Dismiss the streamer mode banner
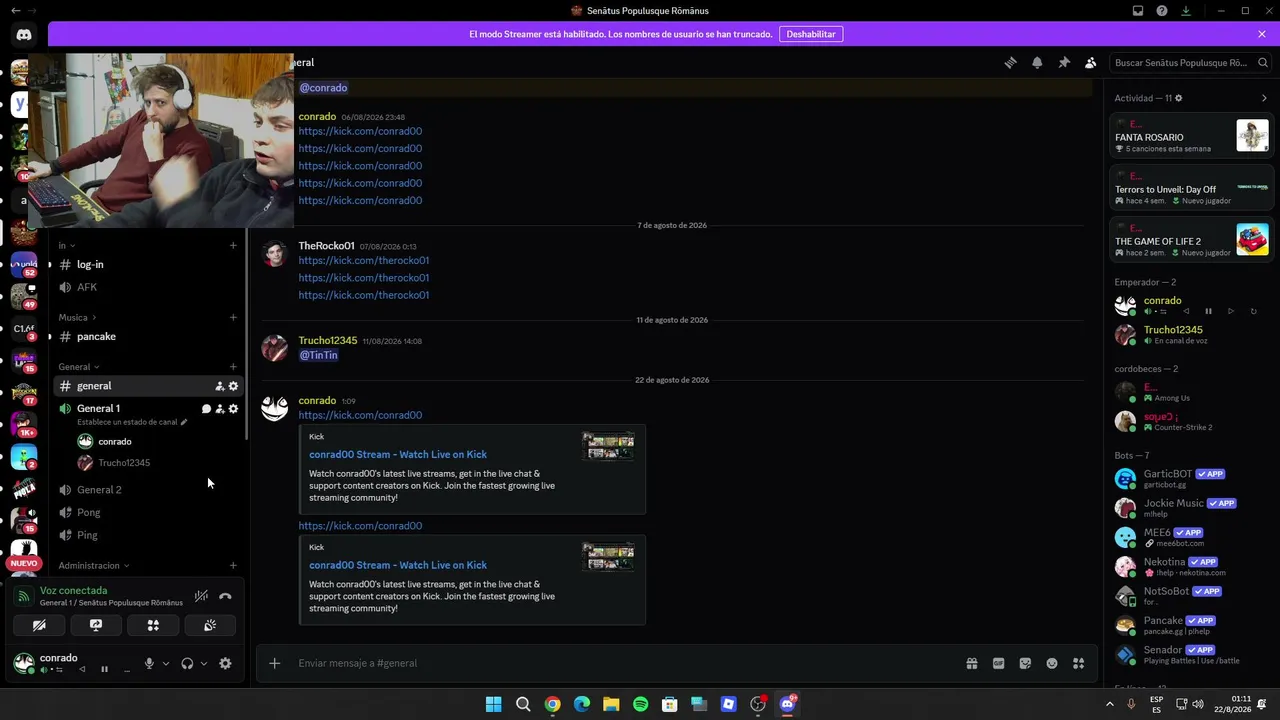 (1262, 34)
